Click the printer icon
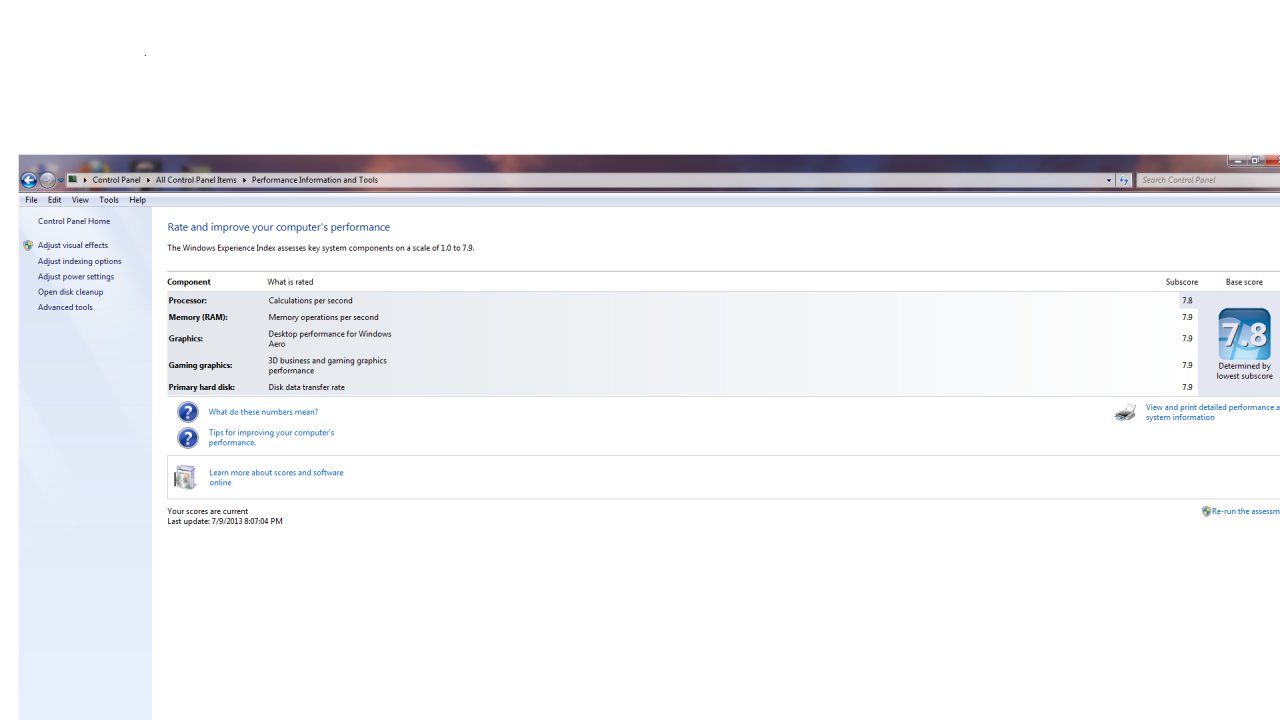 tap(1126, 412)
